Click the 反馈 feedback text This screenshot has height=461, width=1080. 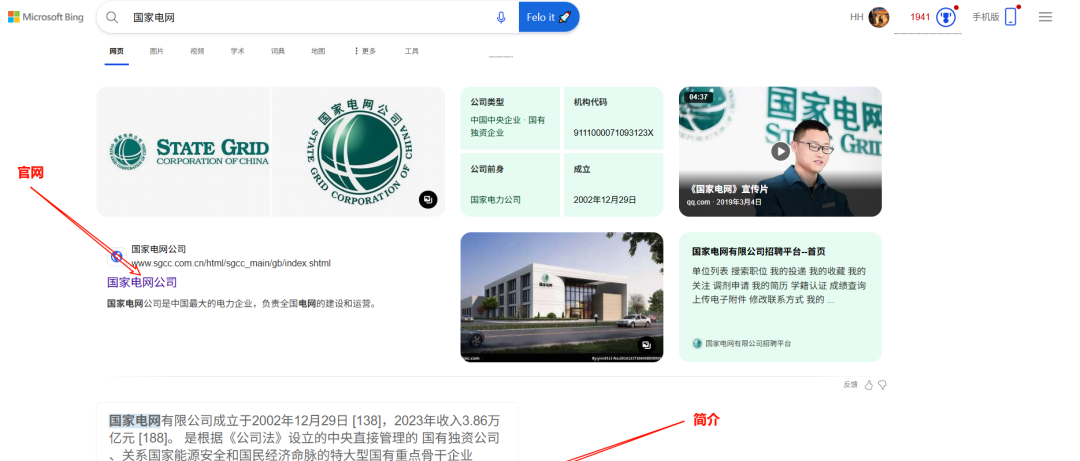tap(851, 385)
